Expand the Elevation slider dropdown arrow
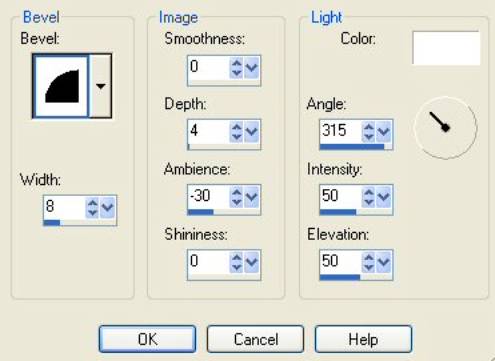The width and height of the screenshot is (495, 361). pyautogui.click(x=384, y=262)
